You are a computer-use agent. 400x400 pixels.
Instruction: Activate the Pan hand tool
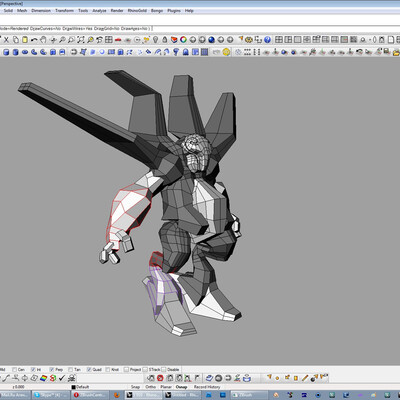click(x=43, y=40)
